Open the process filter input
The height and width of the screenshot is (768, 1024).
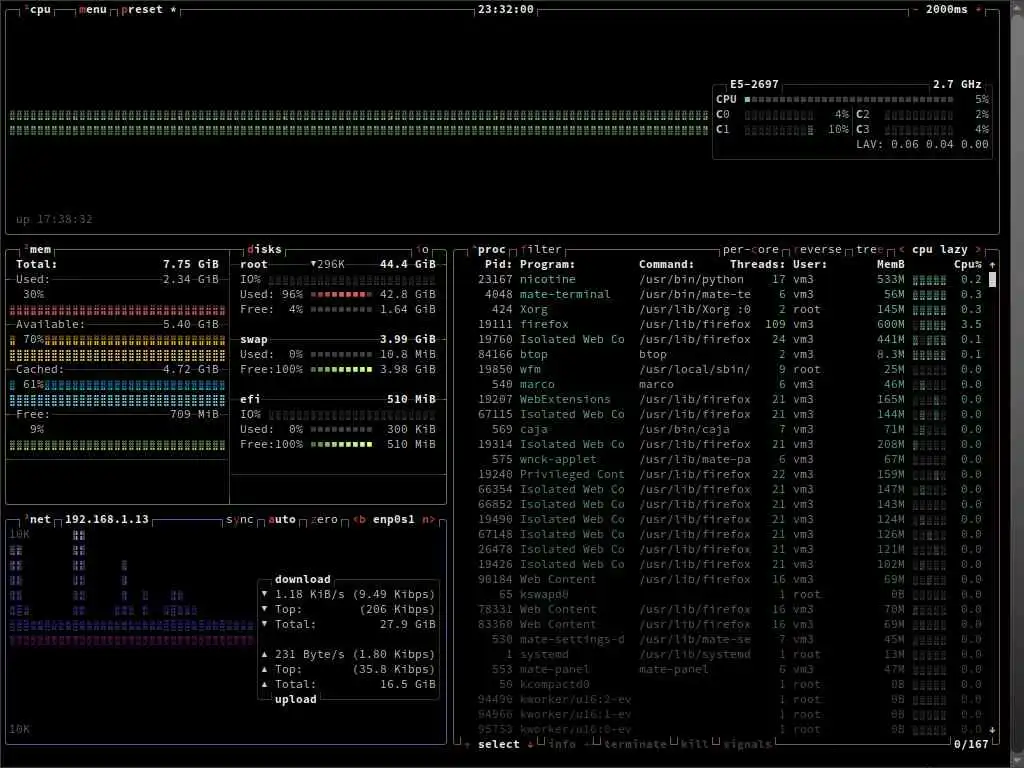coord(541,249)
